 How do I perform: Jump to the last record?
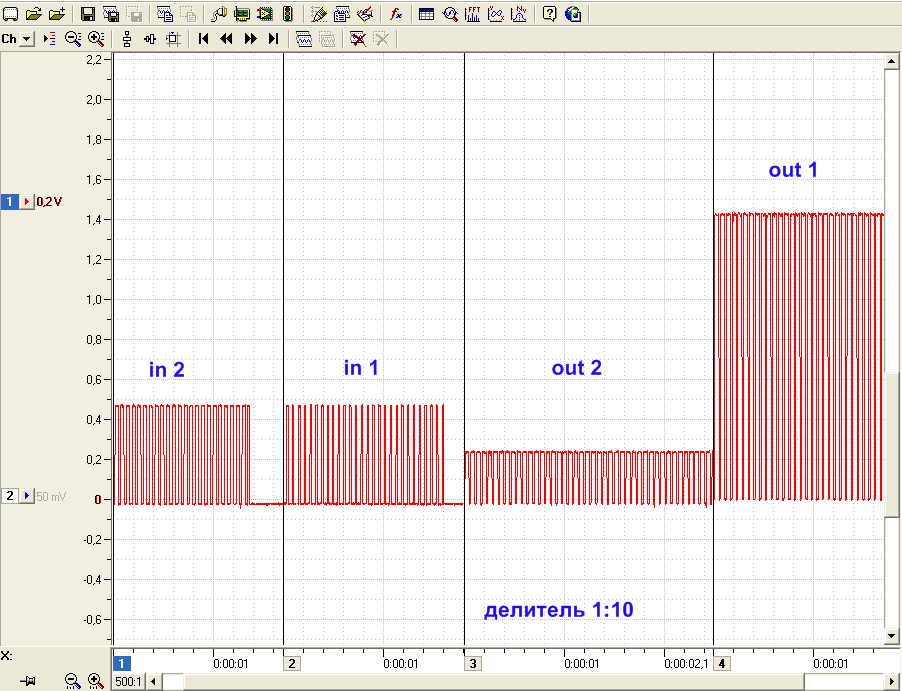274,39
